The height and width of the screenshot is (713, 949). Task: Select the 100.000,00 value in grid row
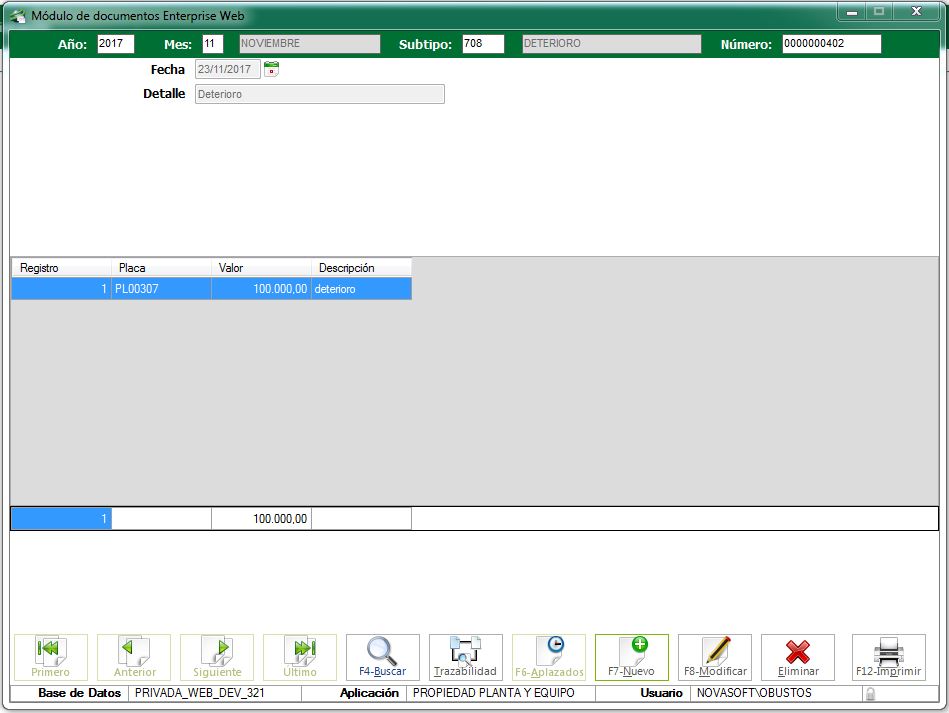click(x=261, y=289)
